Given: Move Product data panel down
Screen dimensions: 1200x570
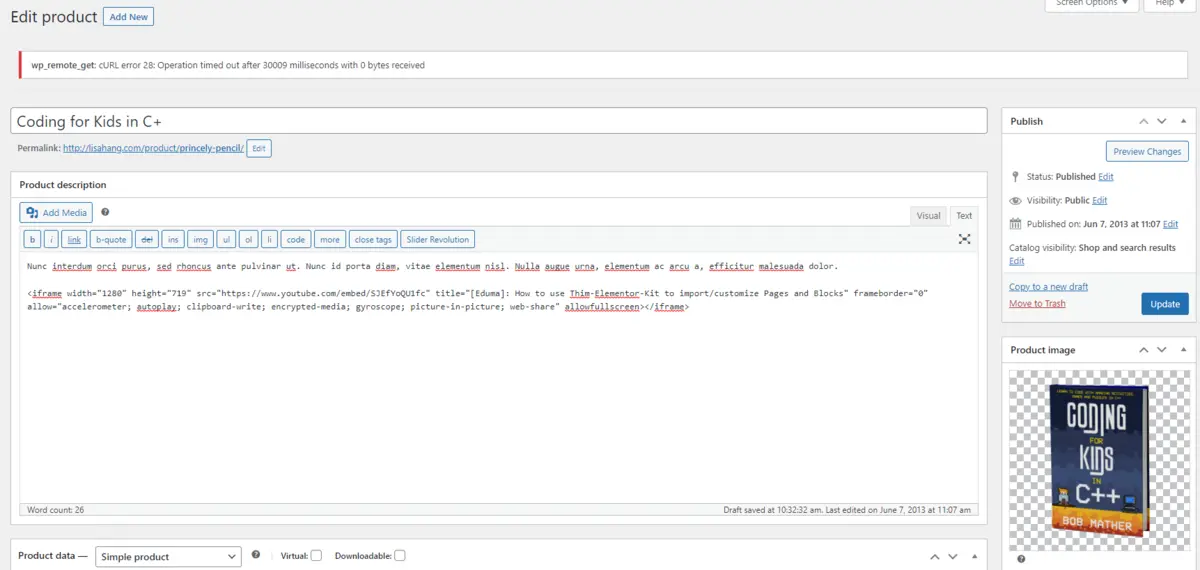Looking at the screenshot, I should (x=953, y=556).
